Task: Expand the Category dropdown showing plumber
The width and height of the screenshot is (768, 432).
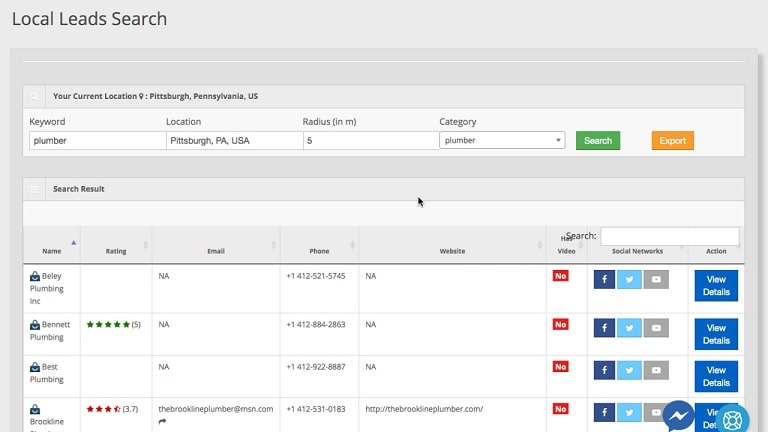Action: pos(502,141)
